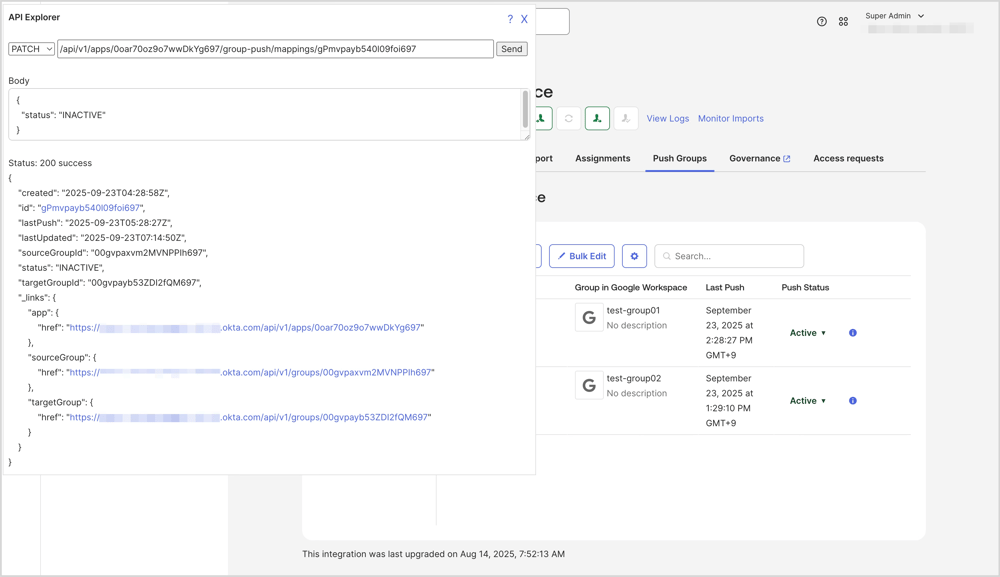Click the "Status: 200 success" text
1000x577 pixels.
pyautogui.click(x=50, y=163)
